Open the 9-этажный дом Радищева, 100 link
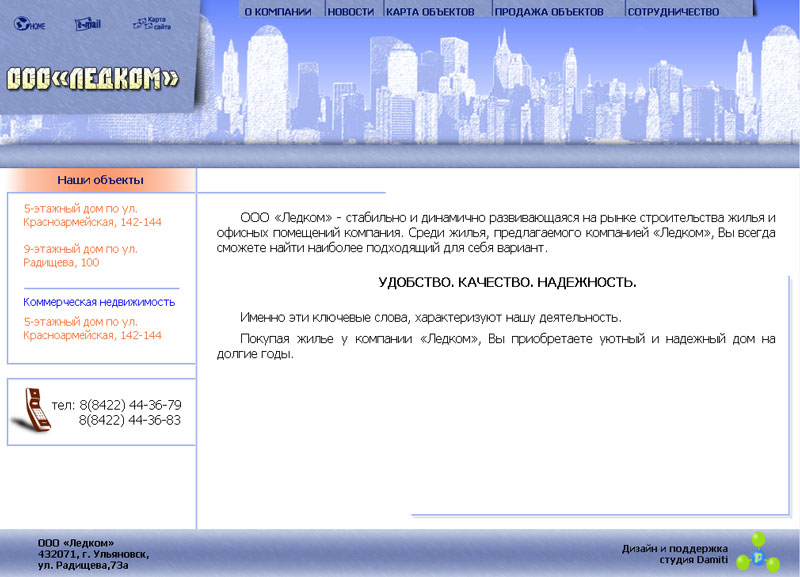Viewport: 800px width, 577px height. click(x=80, y=256)
